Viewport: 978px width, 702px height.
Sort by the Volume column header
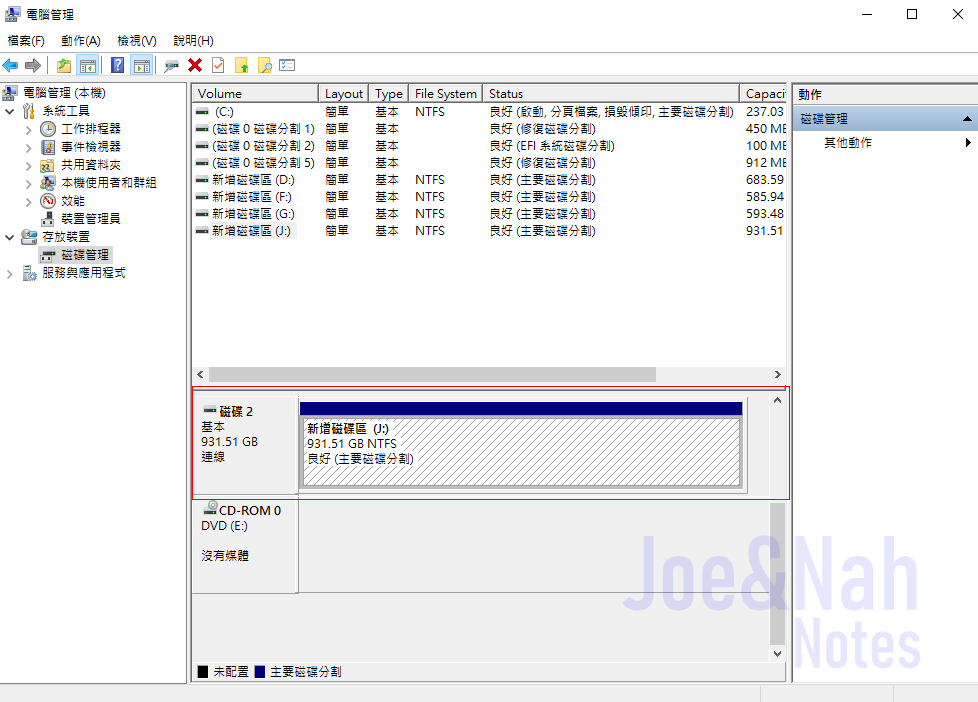(255, 94)
